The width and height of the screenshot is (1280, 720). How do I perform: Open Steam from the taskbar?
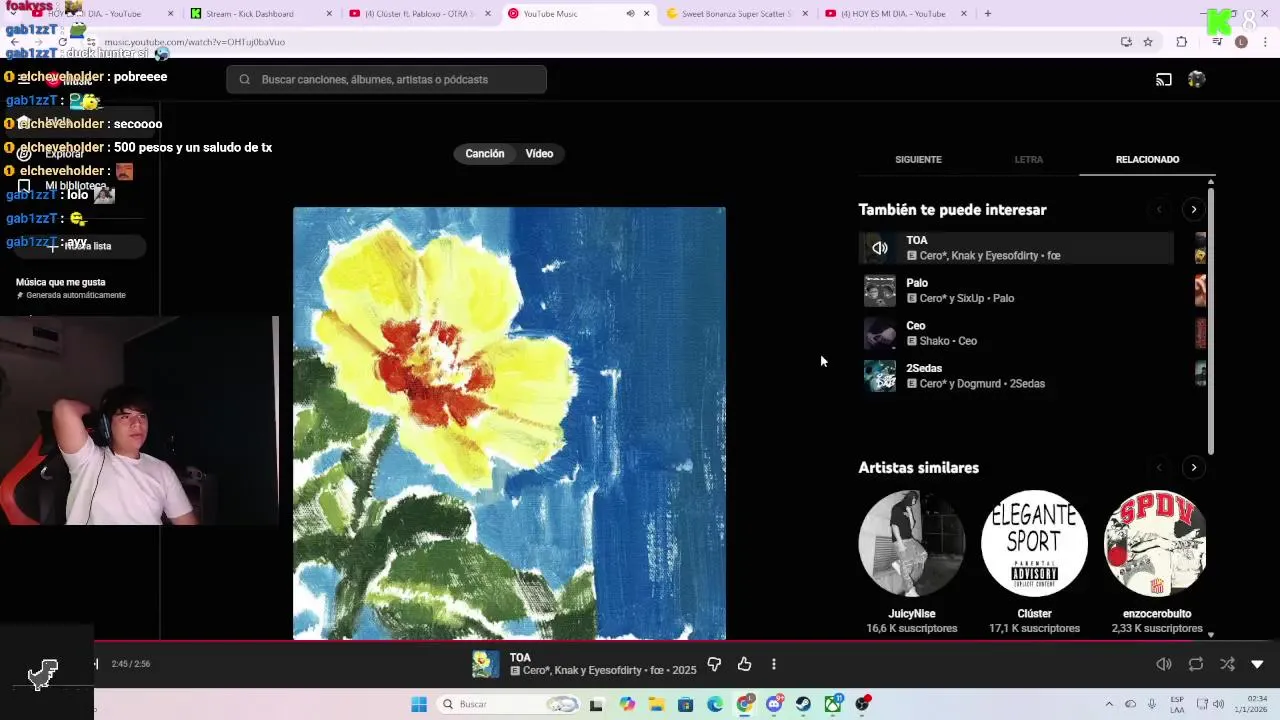coord(803,704)
